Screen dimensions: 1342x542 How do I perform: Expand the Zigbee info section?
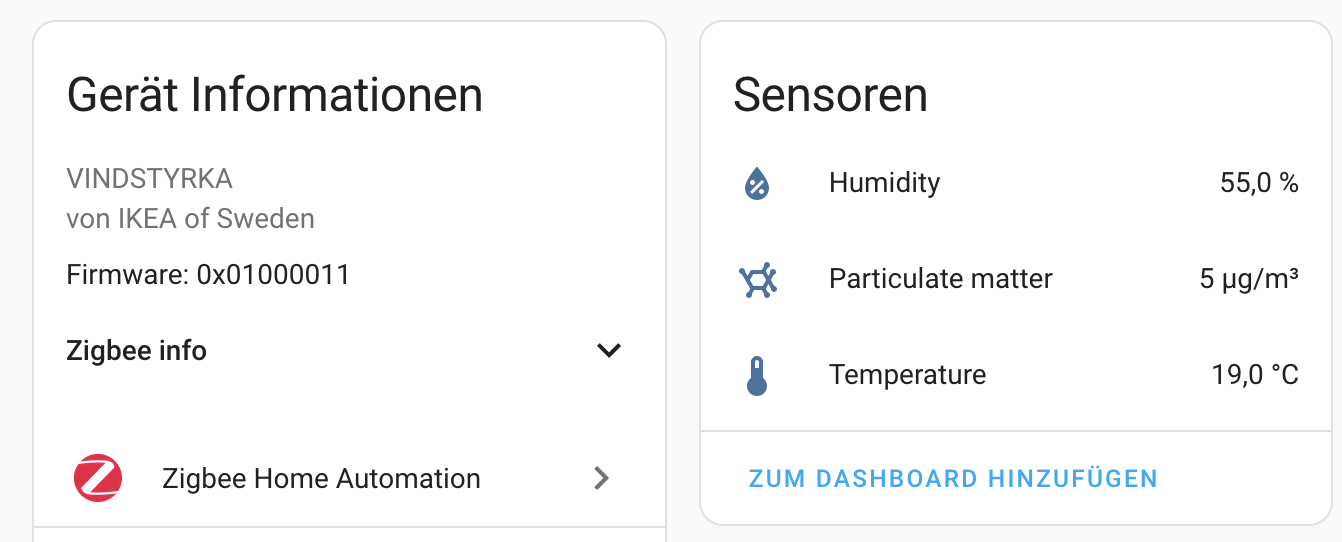[x=137, y=351]
